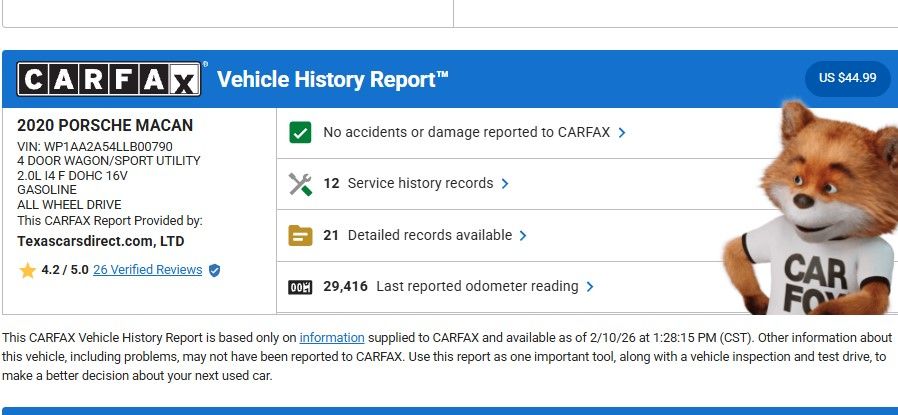Click the blue verified shield badge
Viewport: 898px width, 415px height.
[x=214, y=270]
